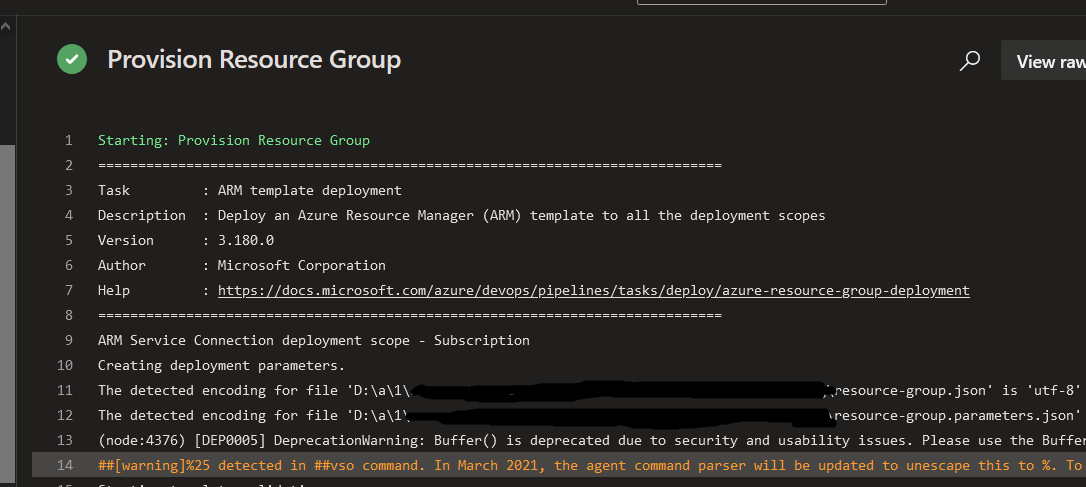
Task: Select the Description line about ARM template
Action: [461, 215]
